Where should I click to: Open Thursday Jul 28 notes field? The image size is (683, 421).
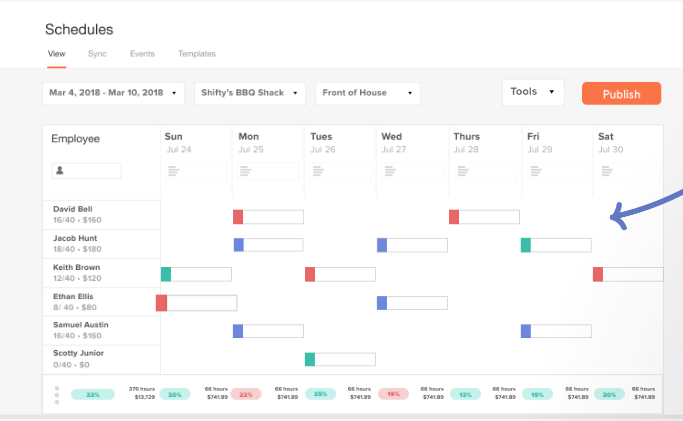(x=485, y=171)
